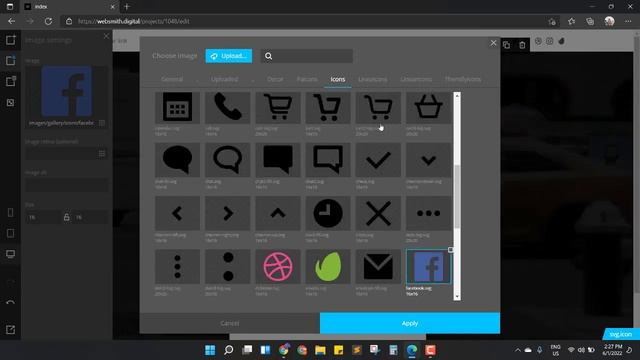Select the solid square chat bubble icon

(278, 160)
